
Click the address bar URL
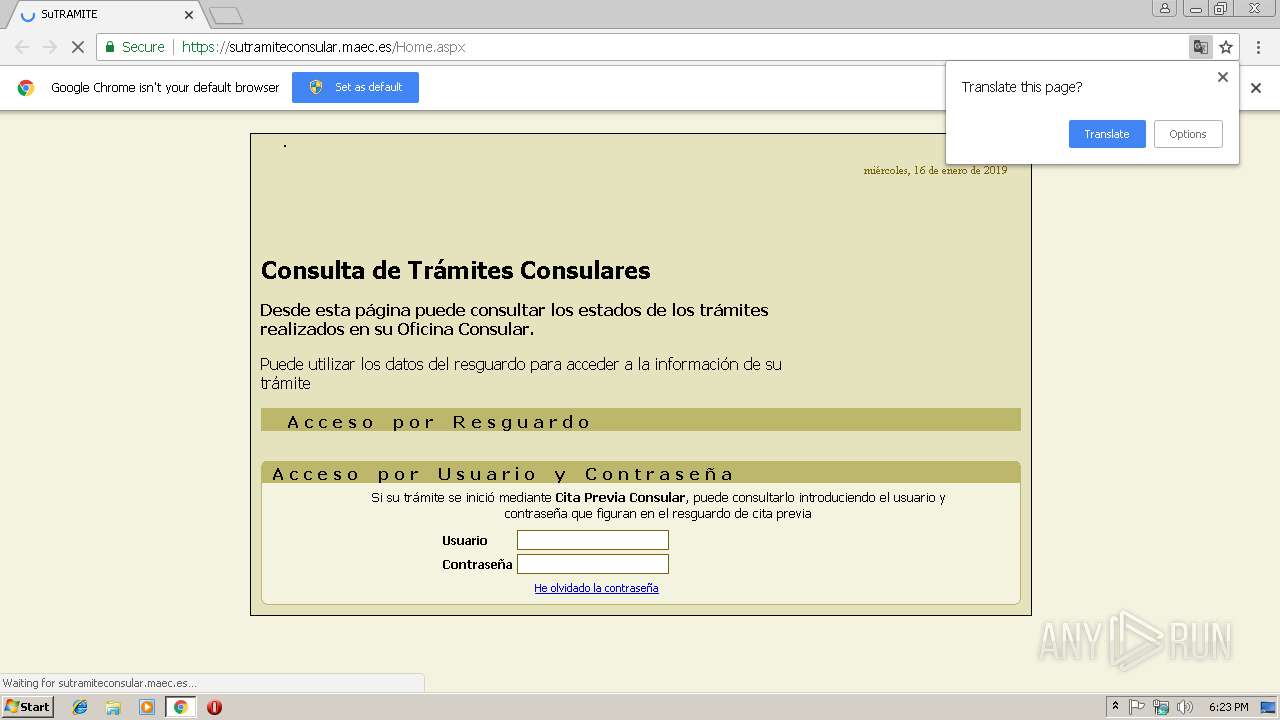point(323,47)
